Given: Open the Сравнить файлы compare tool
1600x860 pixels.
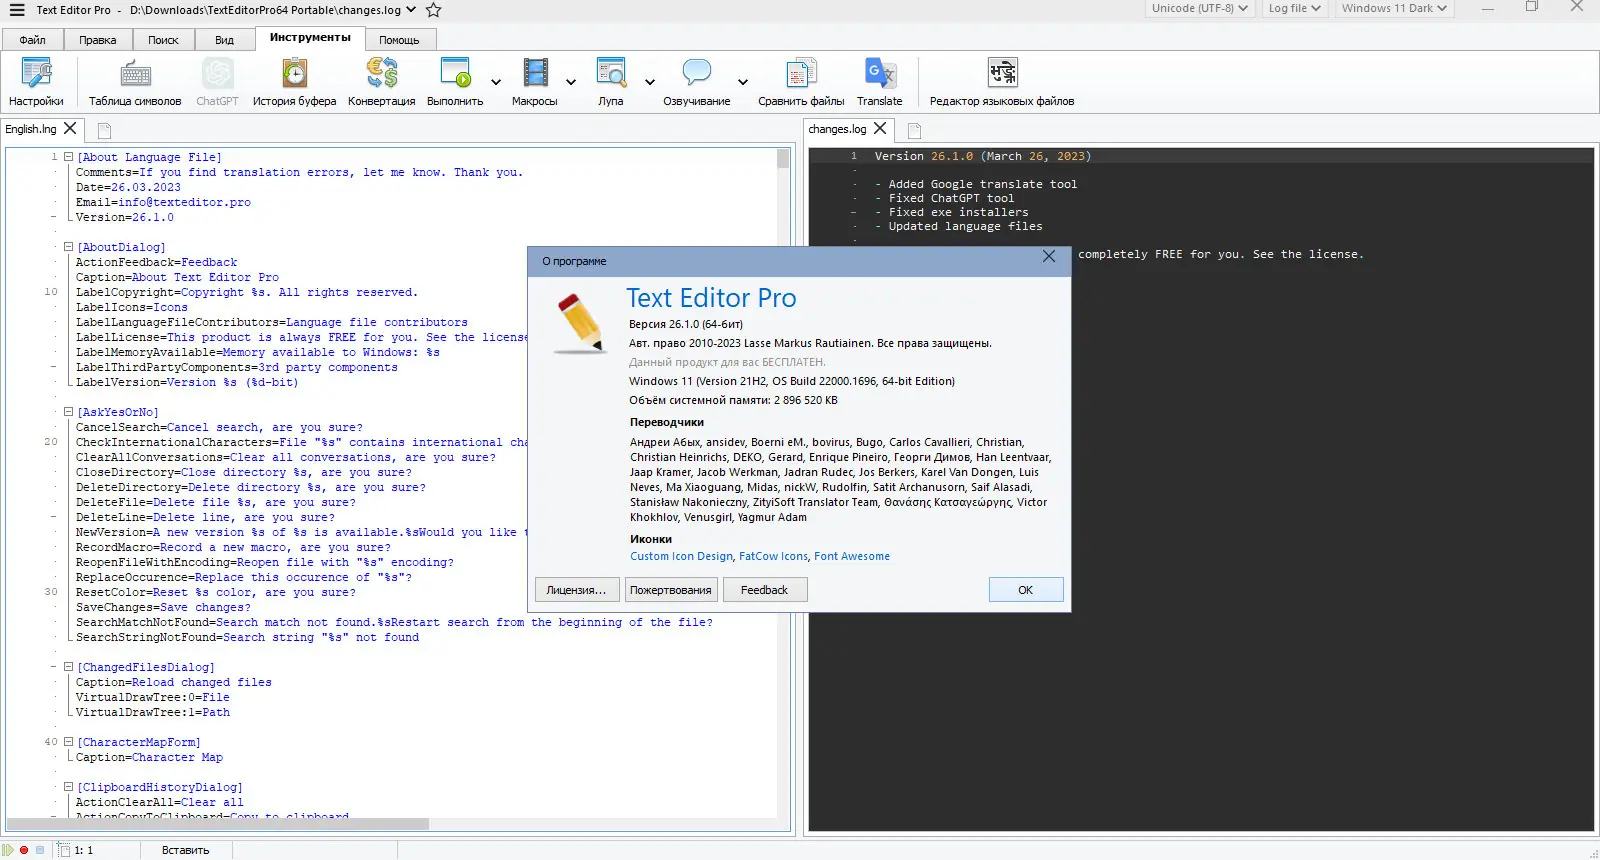Looking at the screenshot, I should 801,82.
